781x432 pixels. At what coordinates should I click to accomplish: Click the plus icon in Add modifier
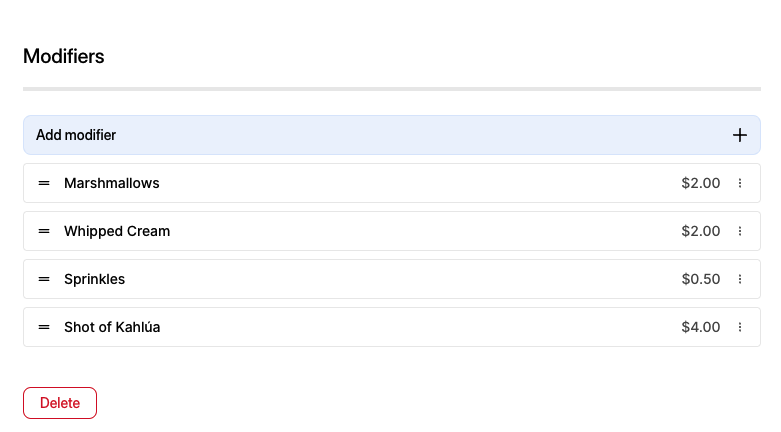[x=740, y=135]
